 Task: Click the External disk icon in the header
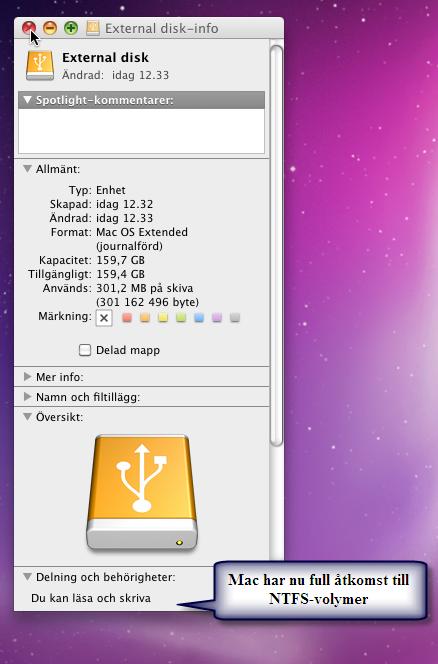40,65
